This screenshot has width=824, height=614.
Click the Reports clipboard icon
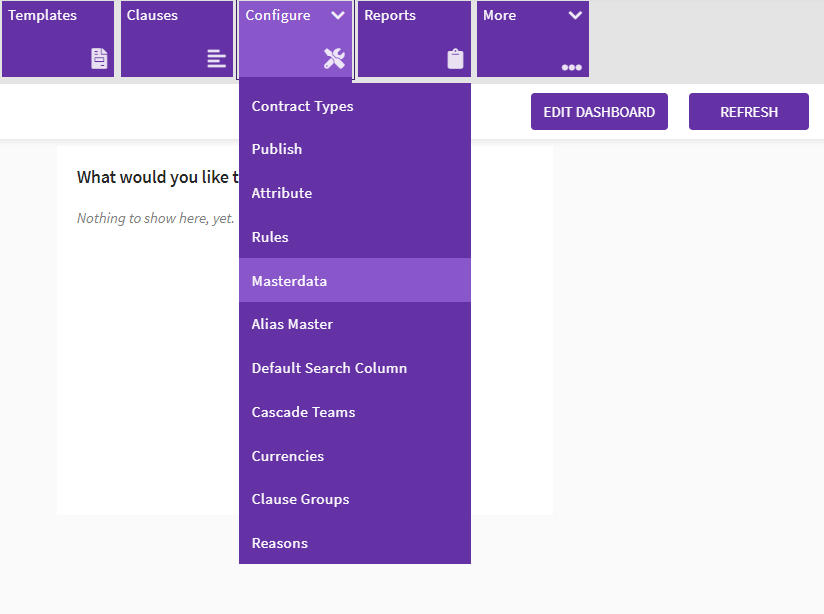point(455,59)
